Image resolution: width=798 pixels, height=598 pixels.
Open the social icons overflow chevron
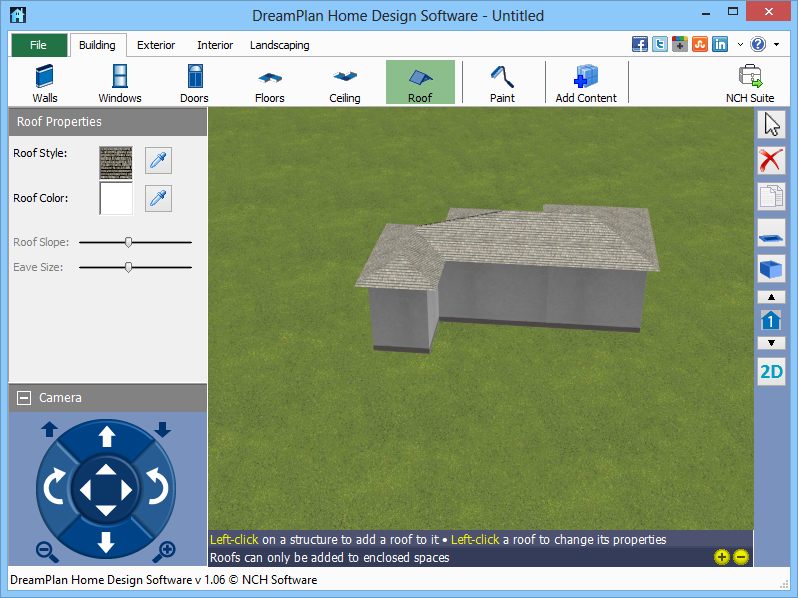(740, 45)
